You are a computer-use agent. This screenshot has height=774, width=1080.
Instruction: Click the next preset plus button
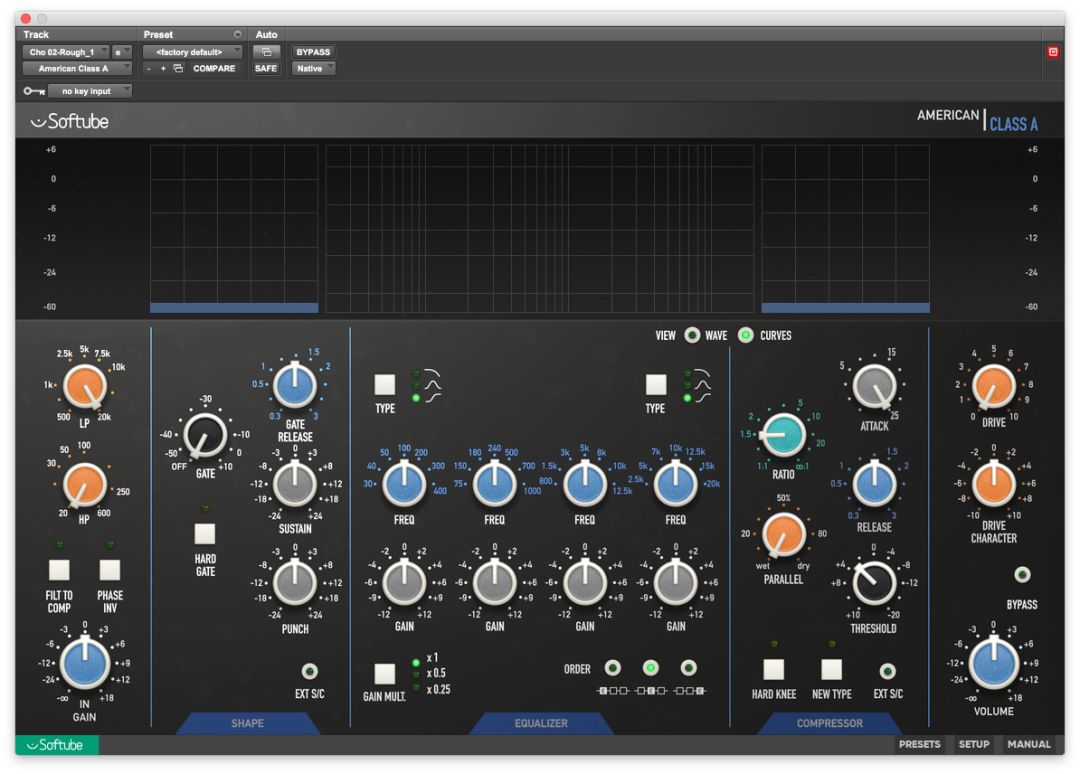point(163,68)
